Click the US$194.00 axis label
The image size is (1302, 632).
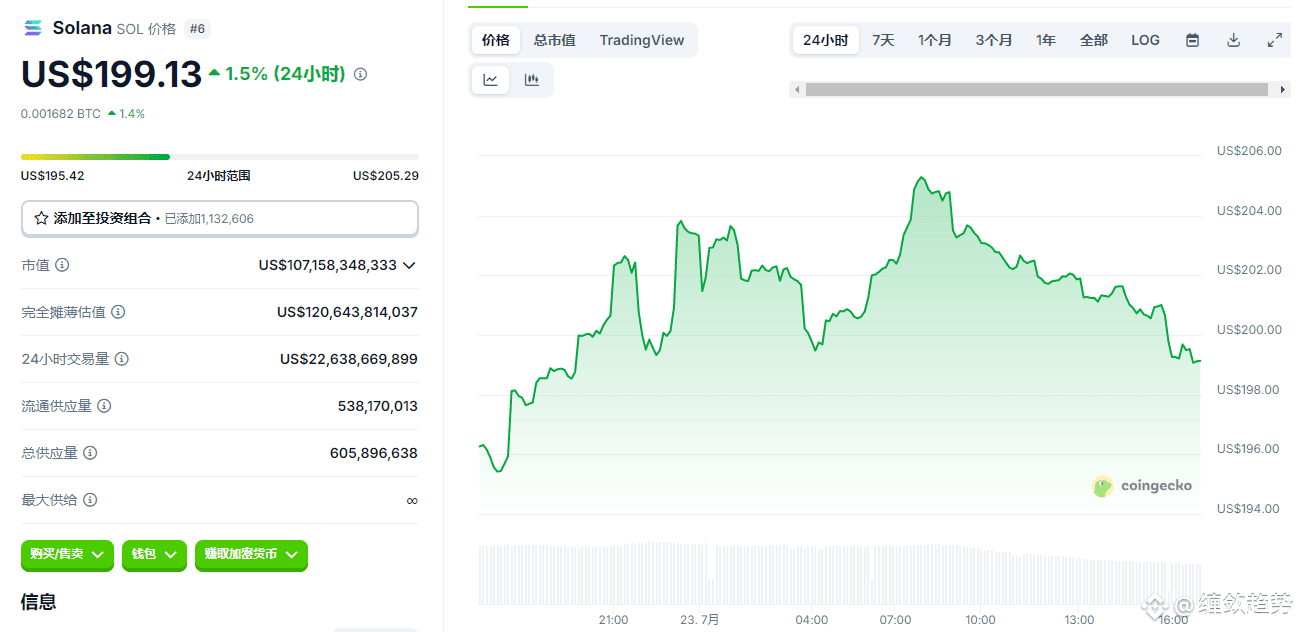(x=1248, y=509)
